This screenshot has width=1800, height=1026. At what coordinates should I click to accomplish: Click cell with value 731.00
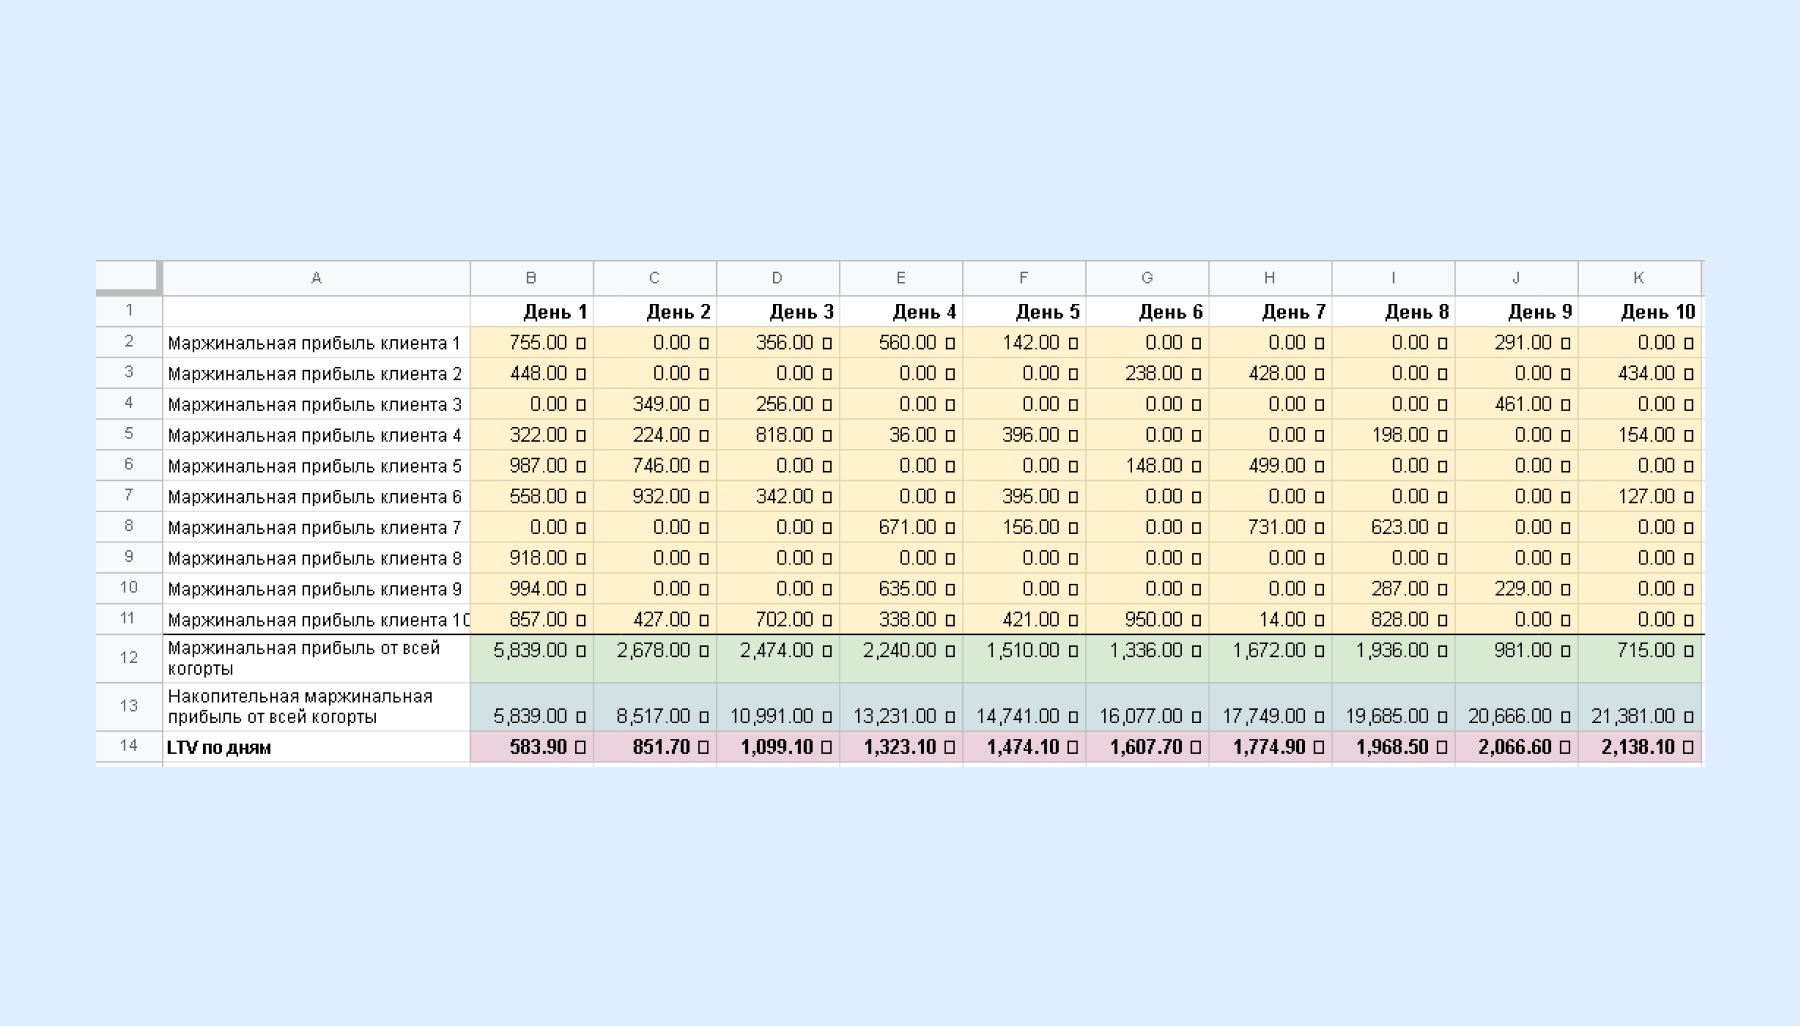[1270, 526]
